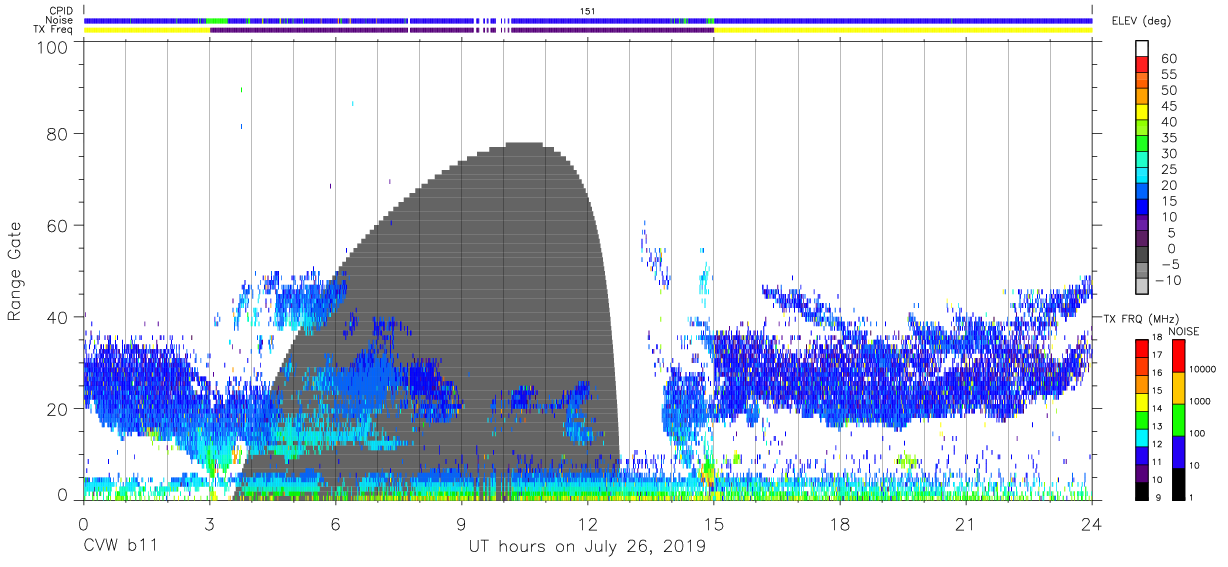Click the "45" value in ELEV legend
Screen dimensions: 1228x567
point(1169,106)
